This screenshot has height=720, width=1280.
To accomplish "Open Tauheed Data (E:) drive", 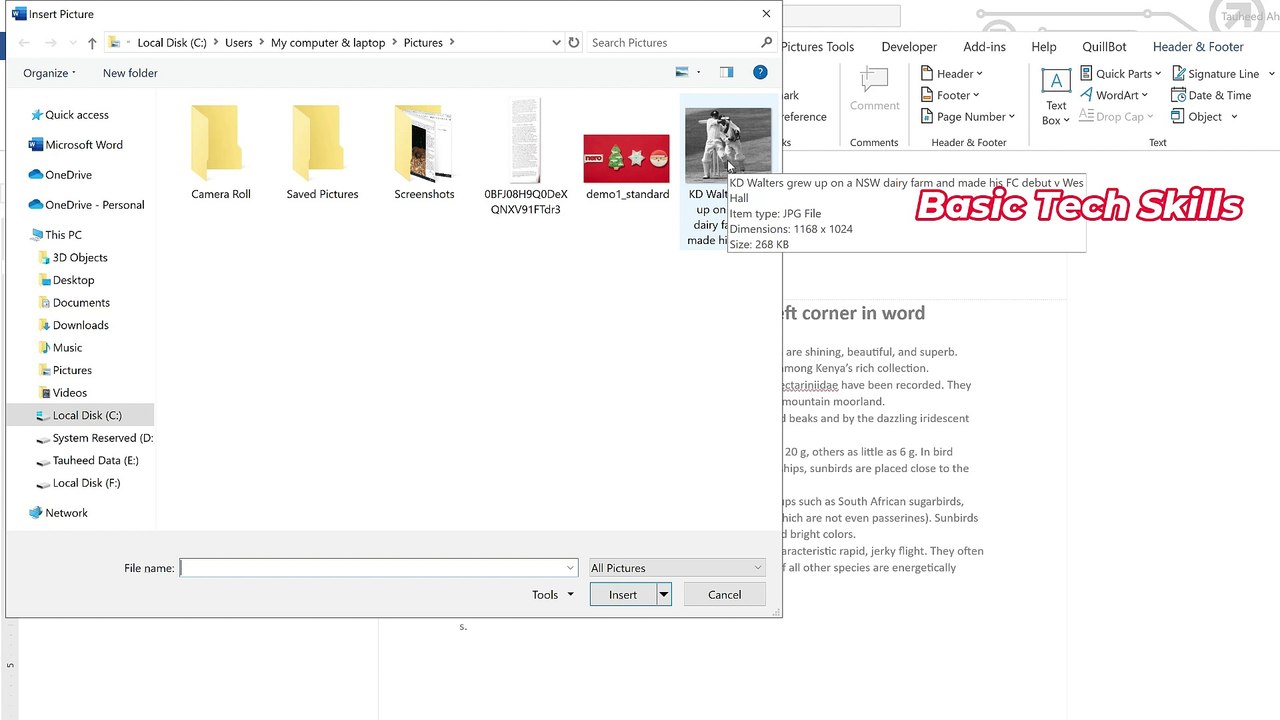I will pos(95,460).
